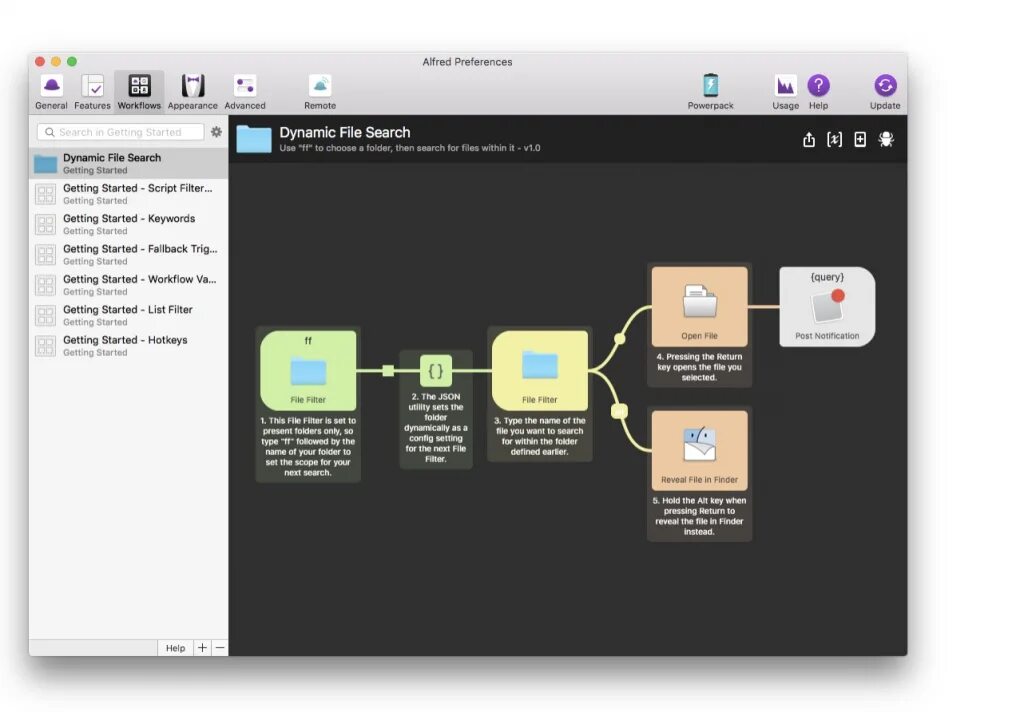Click the Dynamic File Search header title
This screenshot has width=1024, height=712.
click(x=345, y=133)
